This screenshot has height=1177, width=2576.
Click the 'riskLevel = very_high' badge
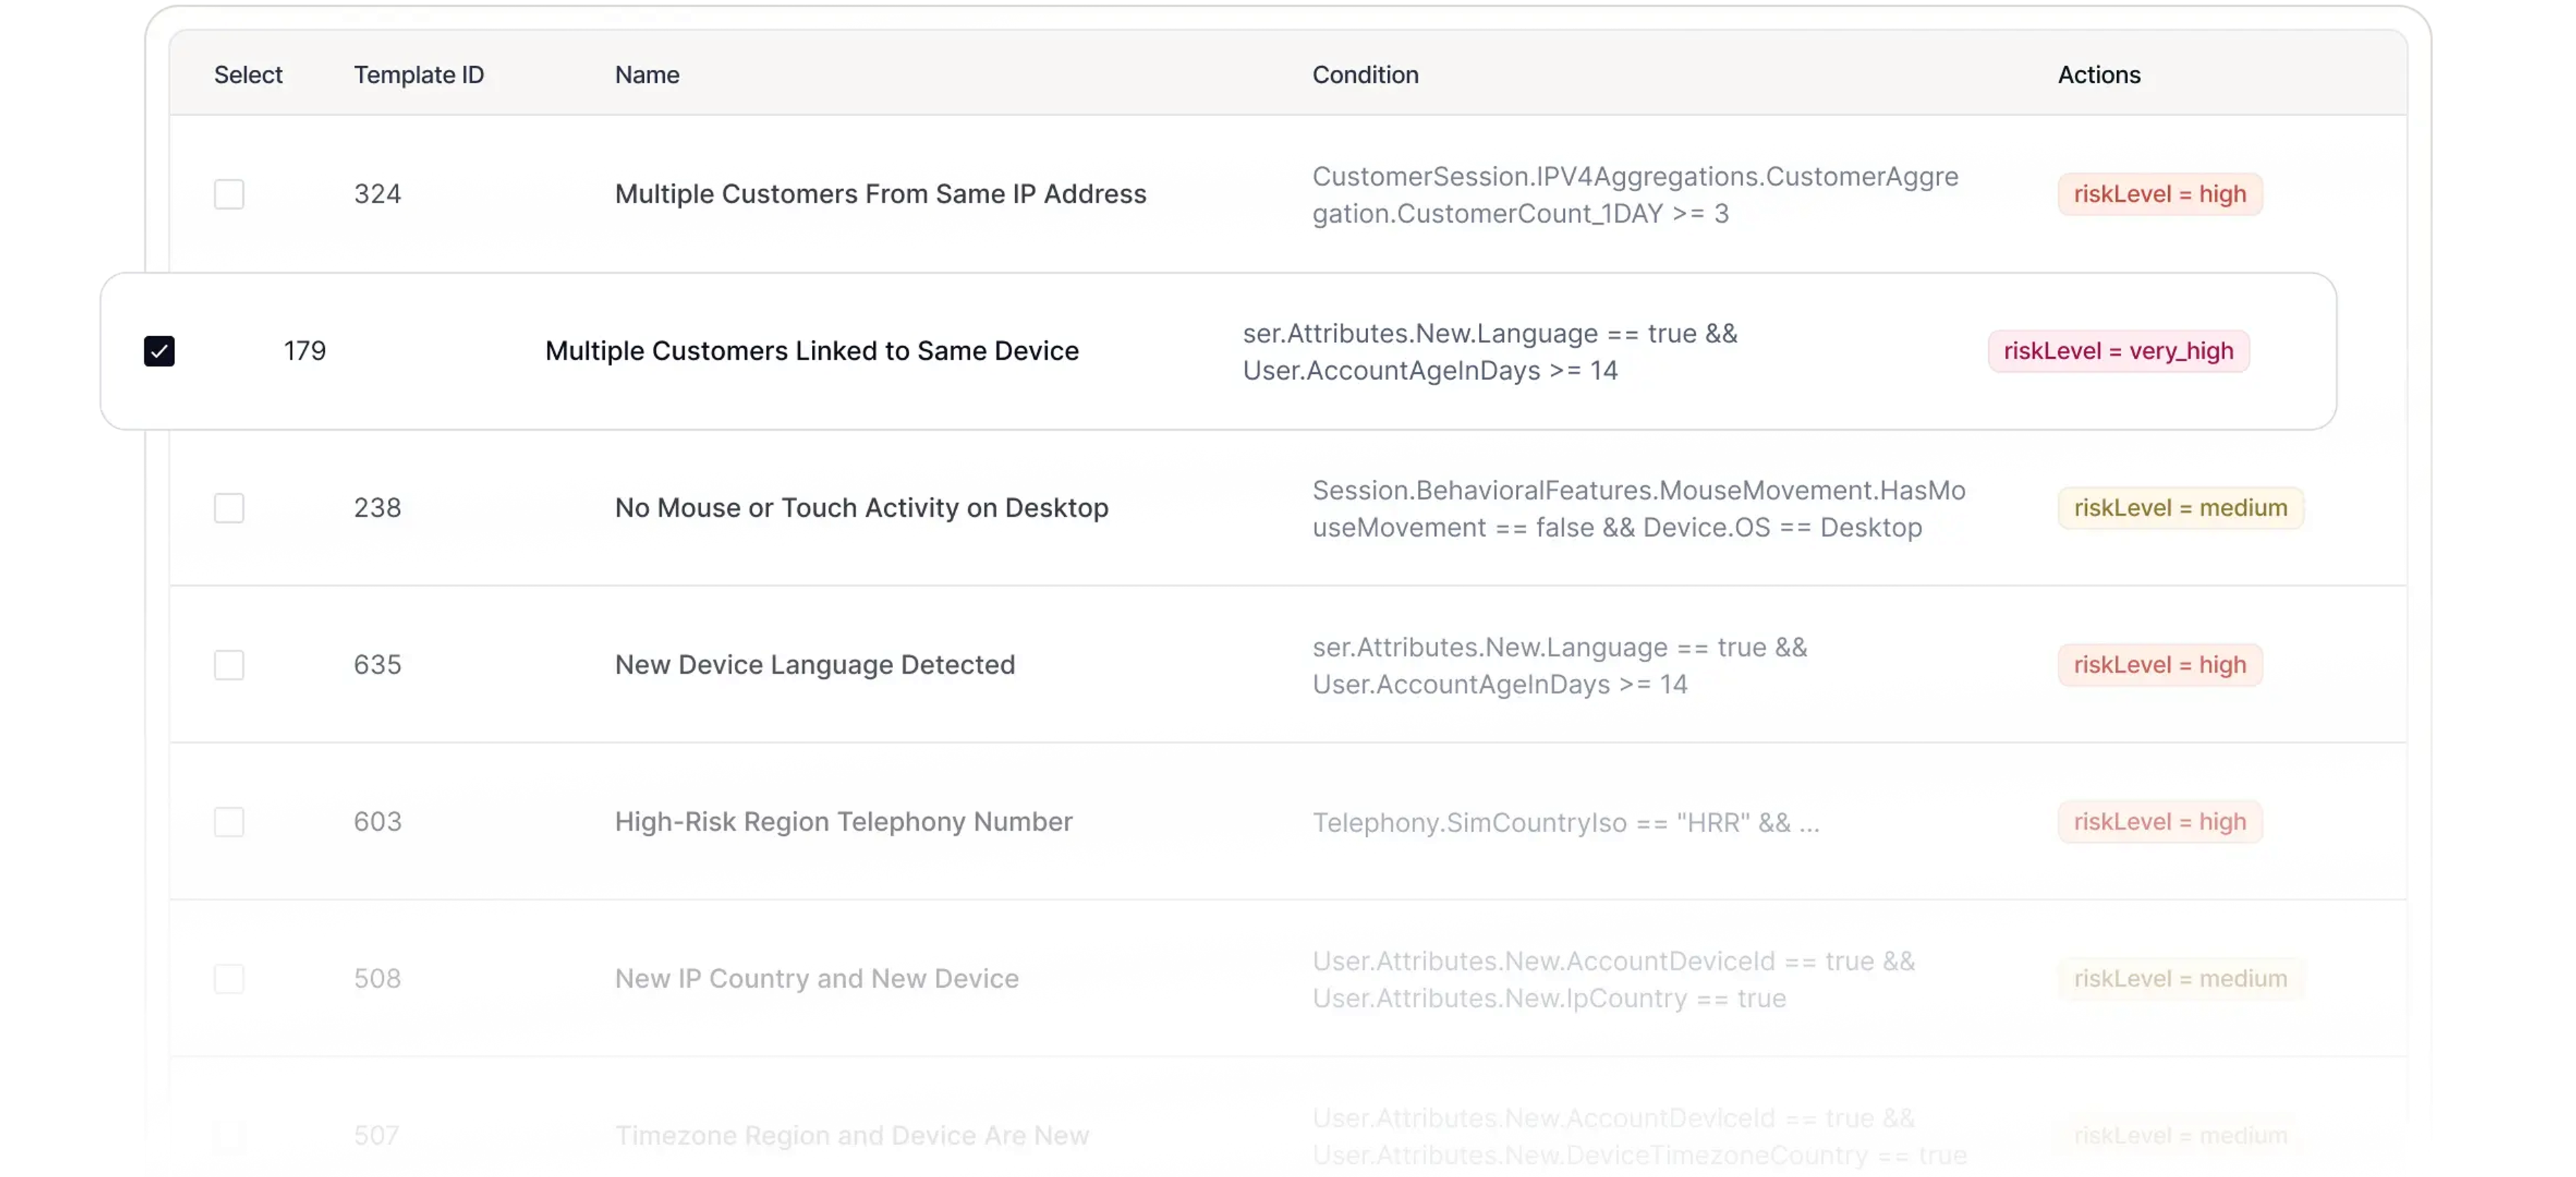point(2118,351)
